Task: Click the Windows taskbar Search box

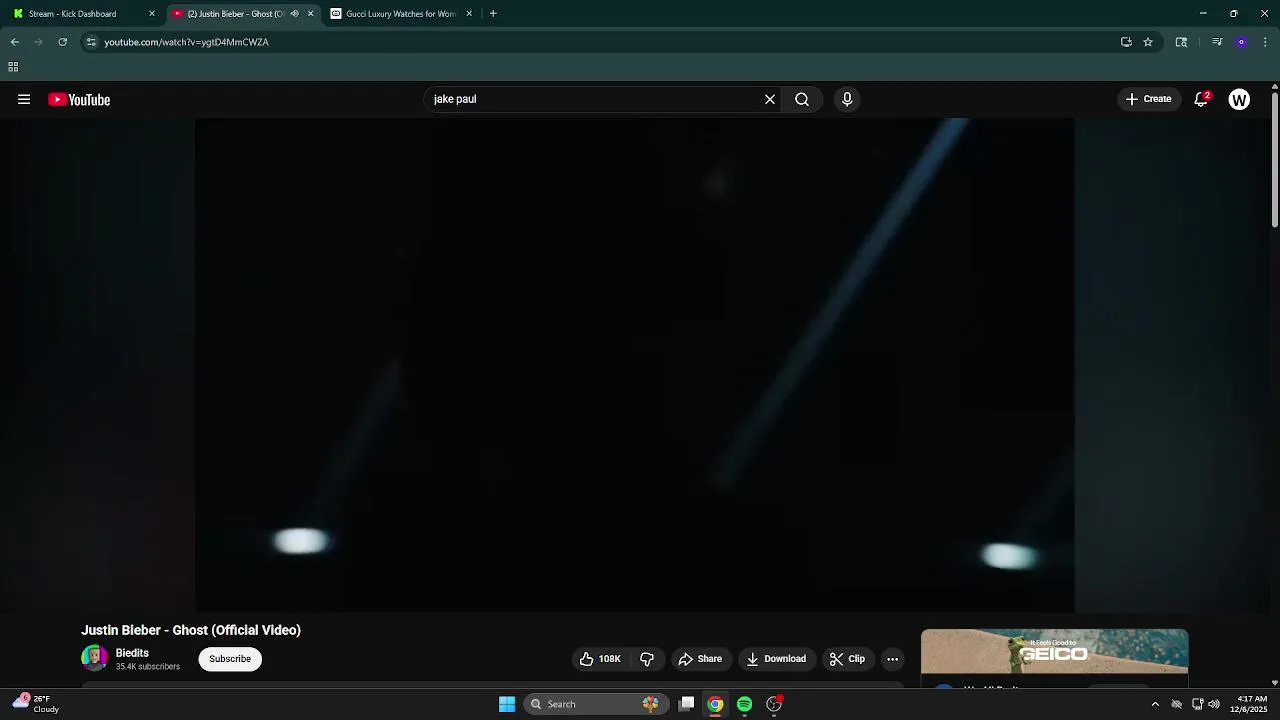Action: 595,704
